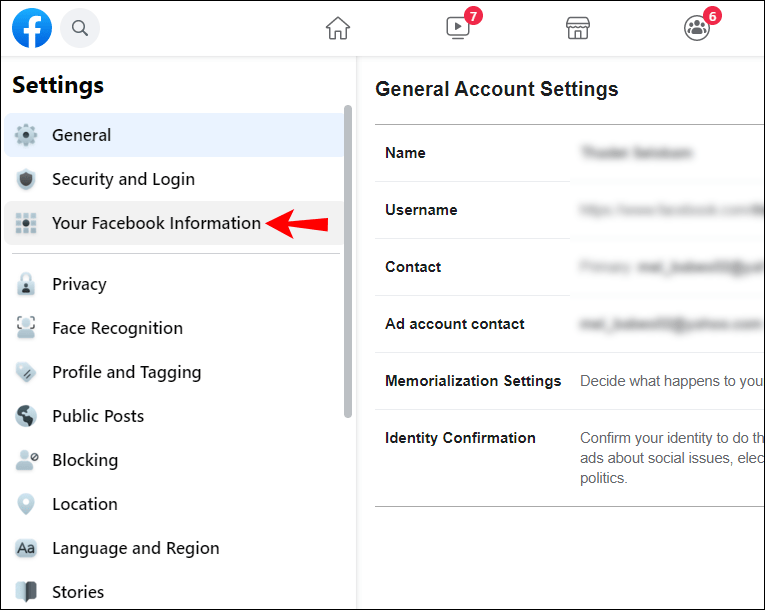Click the Identity Confirmation description text
The image size is (765, 610).
pos(671,458)
